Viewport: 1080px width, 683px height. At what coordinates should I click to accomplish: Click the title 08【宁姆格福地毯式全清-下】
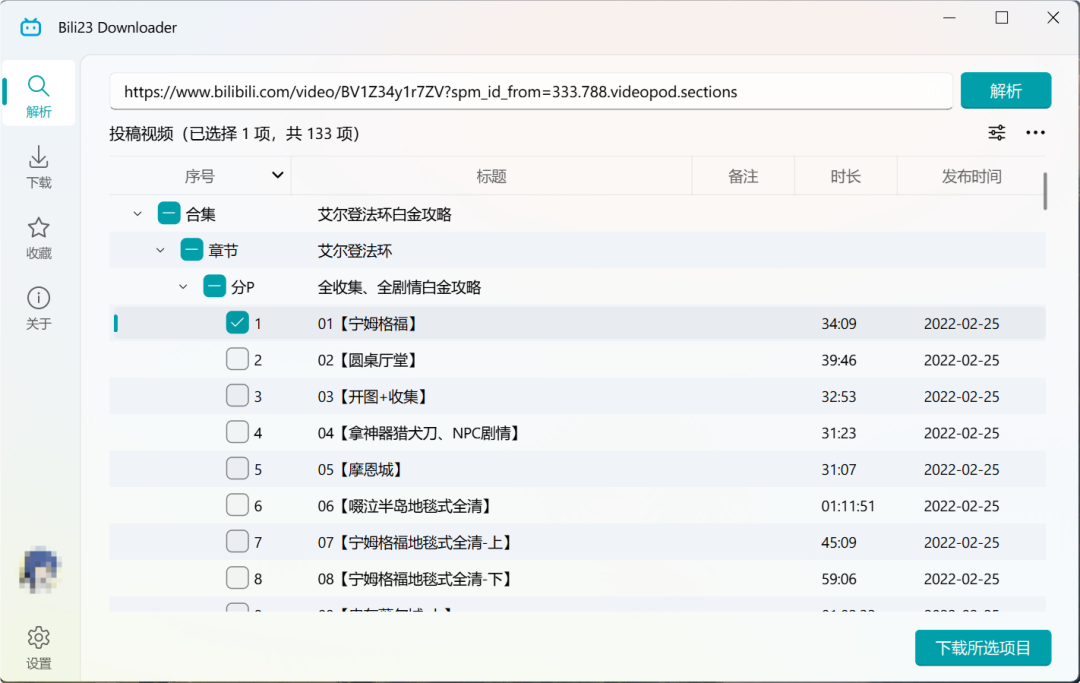coord(416,580)
